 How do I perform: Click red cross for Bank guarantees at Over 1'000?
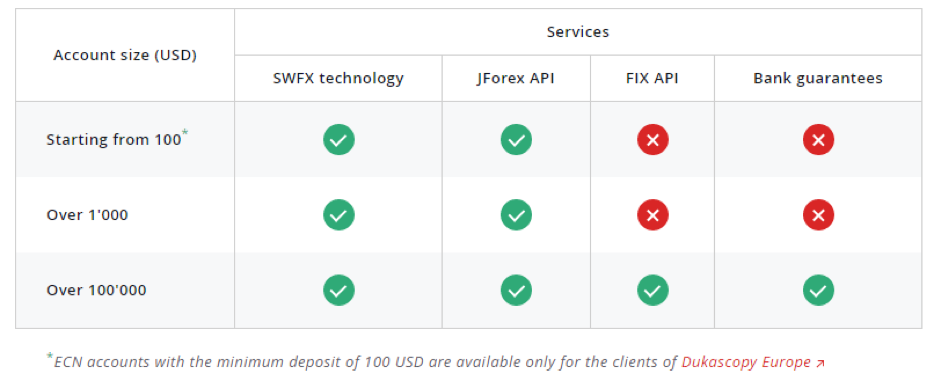(x=818, y=215)
